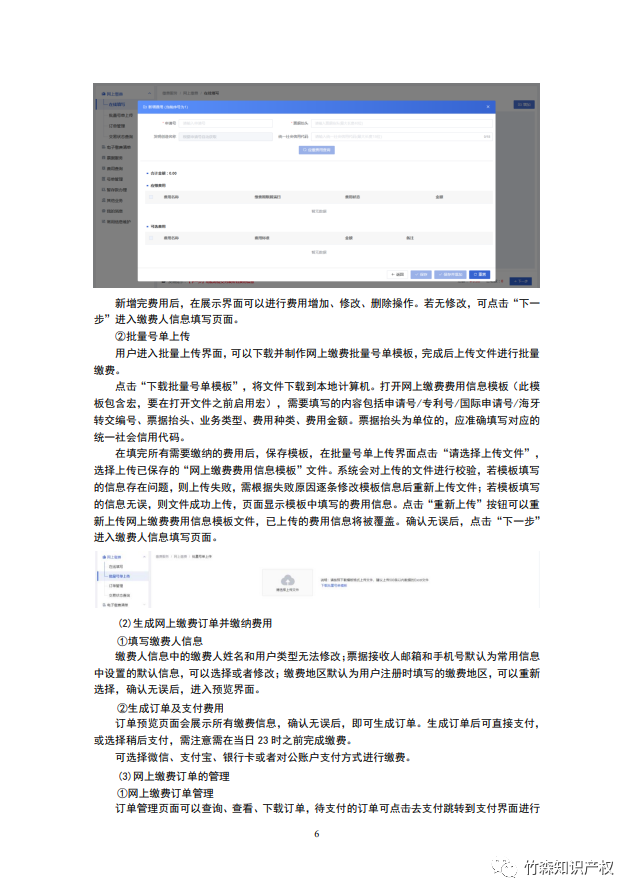
Task: Collapse the 网上缴费 menu in dialog screenshot sidebar
Action: [150, 94]
